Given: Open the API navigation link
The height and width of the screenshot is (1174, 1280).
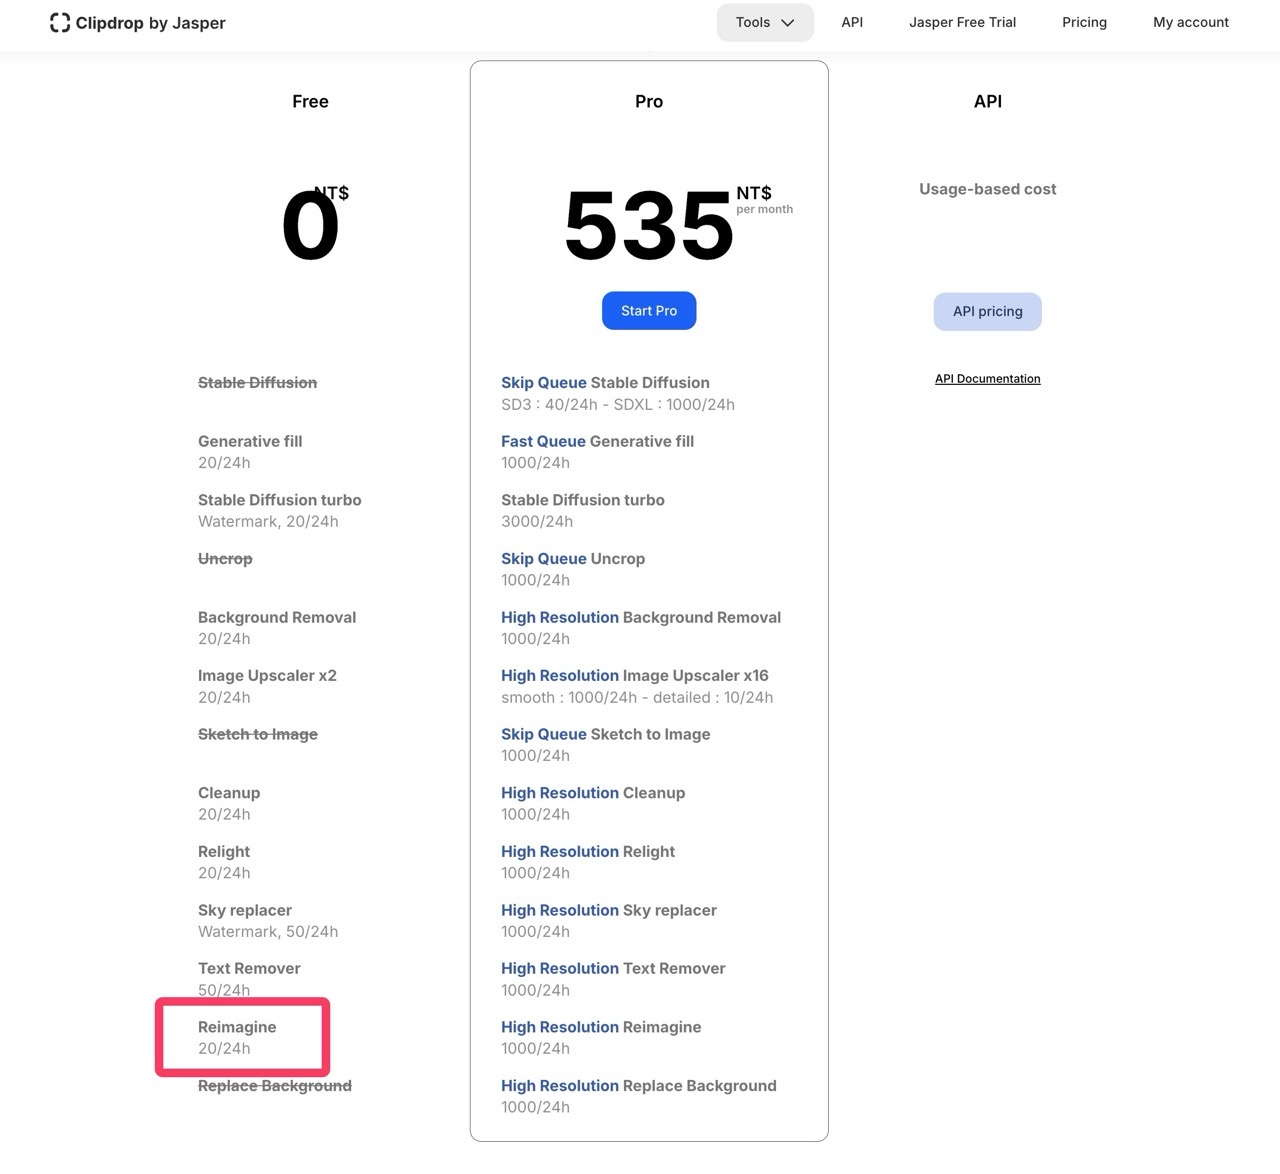Looking at the screenshot, I should point(852,22).
